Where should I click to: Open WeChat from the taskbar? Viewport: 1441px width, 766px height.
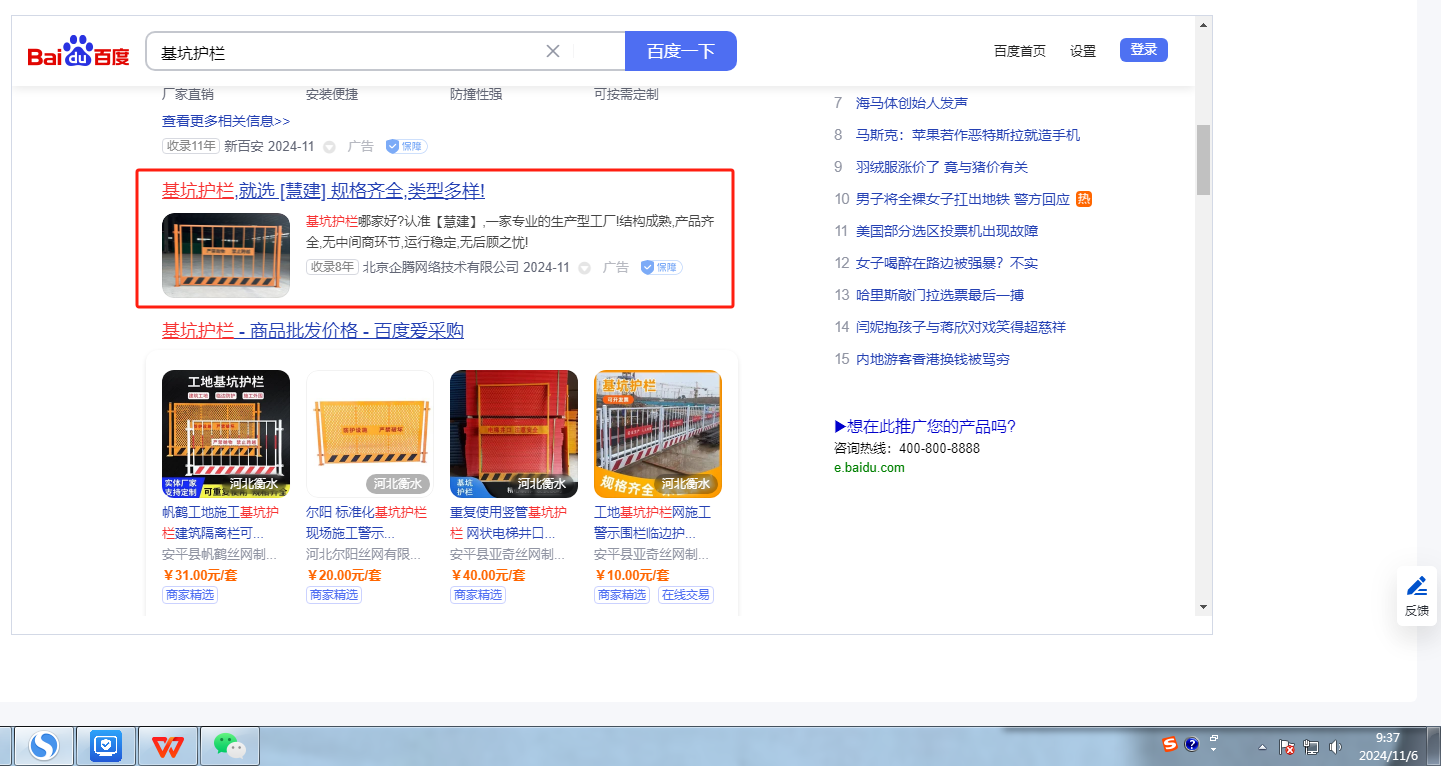(x=229, y=746)
